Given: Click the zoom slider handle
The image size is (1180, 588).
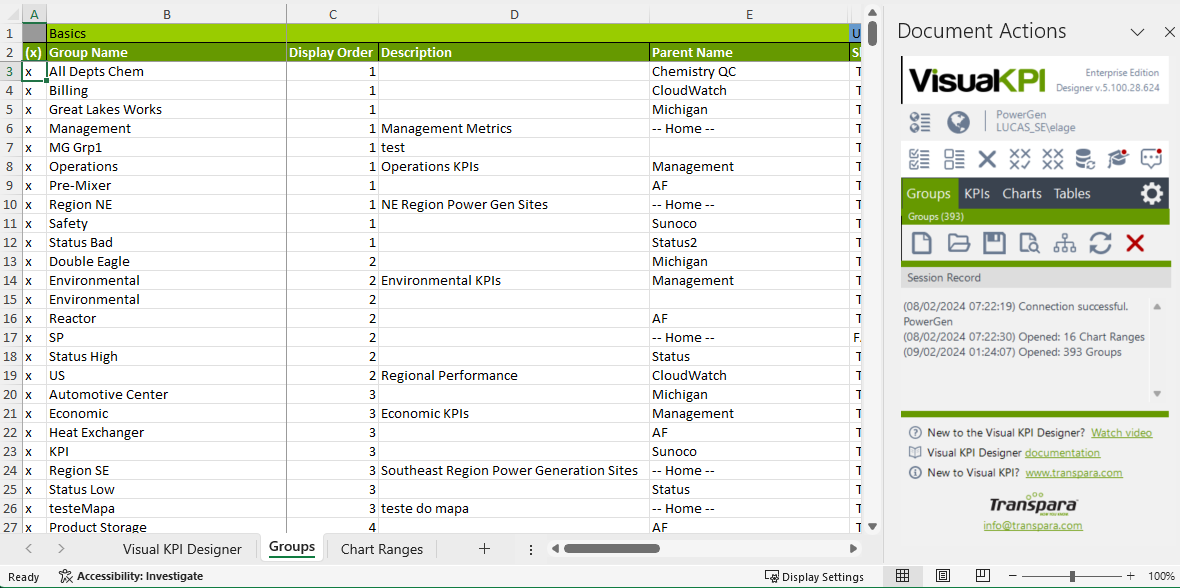Looking at the screenshot, I should click(1072, 576).
